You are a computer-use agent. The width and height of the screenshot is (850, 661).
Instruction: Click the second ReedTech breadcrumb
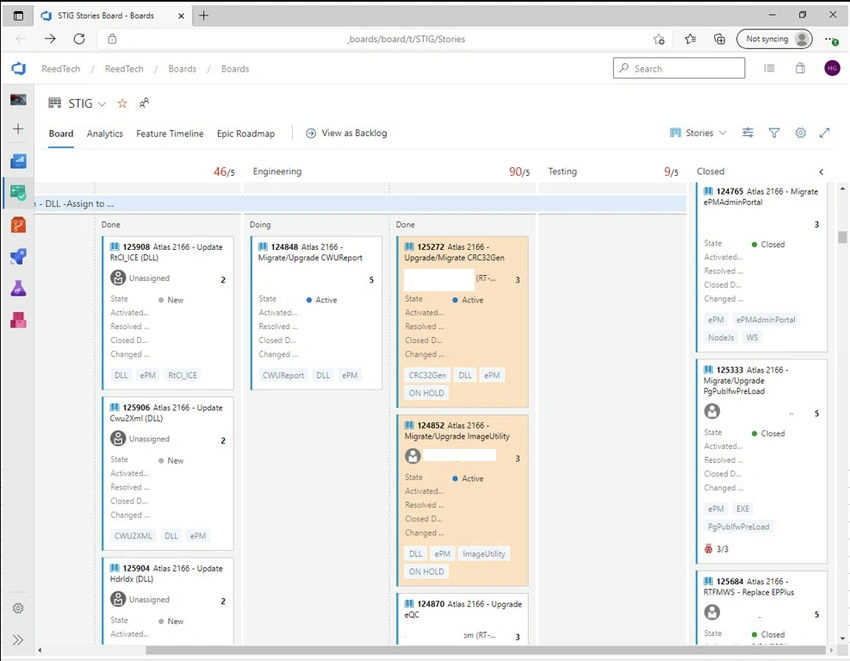pos(124,69)
